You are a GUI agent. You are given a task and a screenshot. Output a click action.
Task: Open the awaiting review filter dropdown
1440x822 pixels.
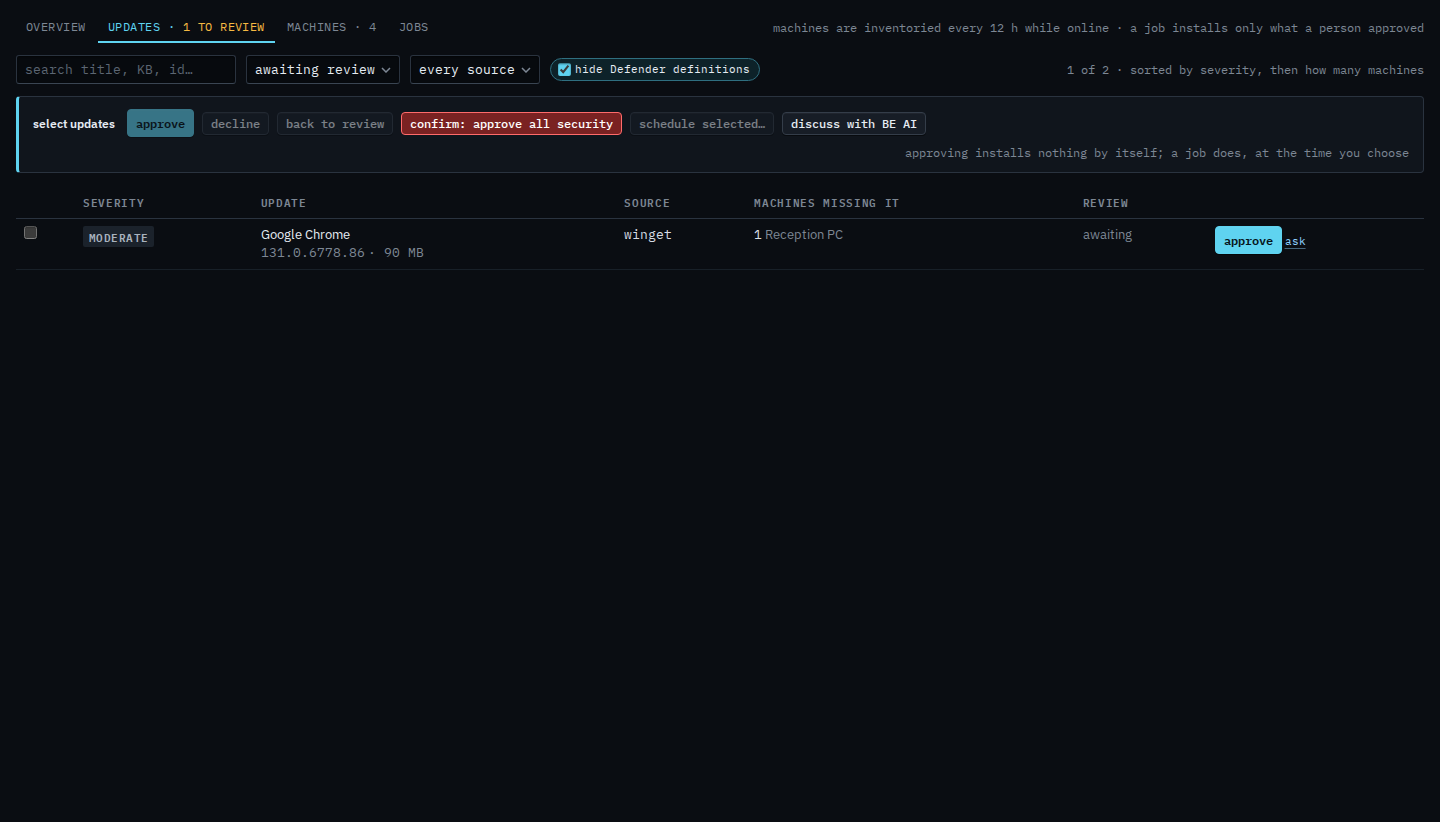pos(323,69)
